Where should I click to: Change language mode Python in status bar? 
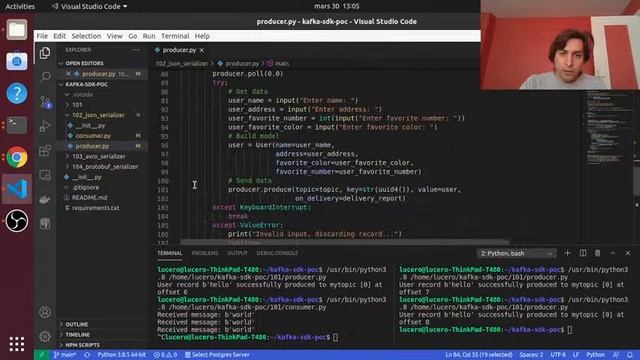tap(596, 355)
